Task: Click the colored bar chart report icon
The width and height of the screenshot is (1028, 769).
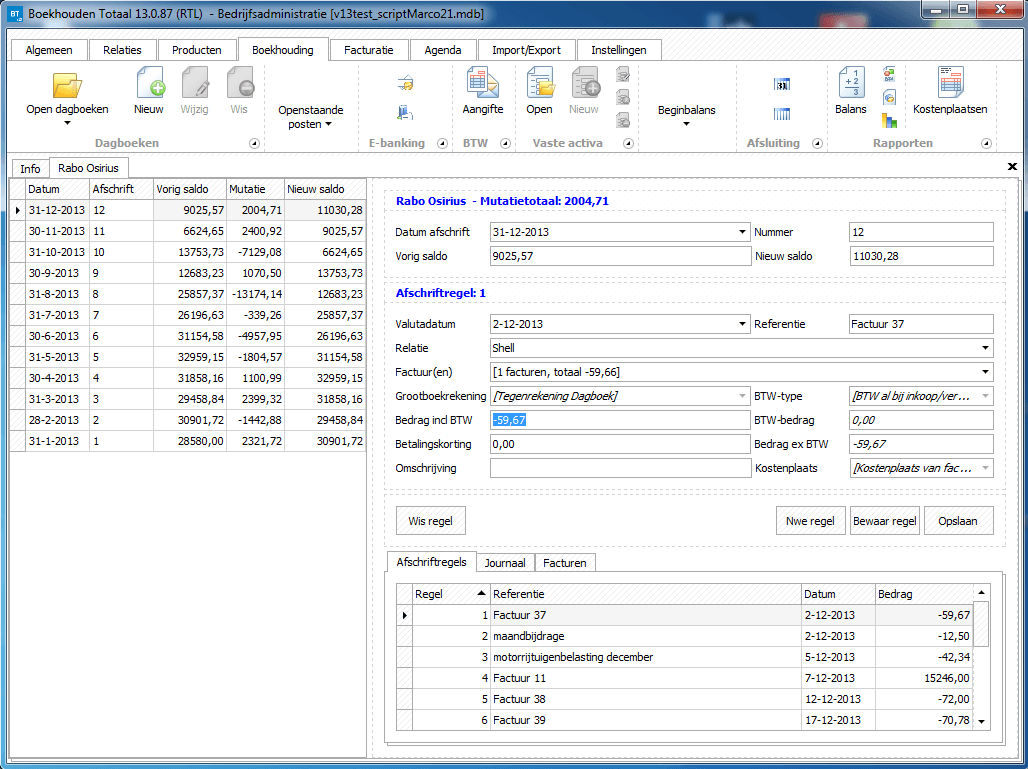Action: pyautogui.click(x=889, y=121)
